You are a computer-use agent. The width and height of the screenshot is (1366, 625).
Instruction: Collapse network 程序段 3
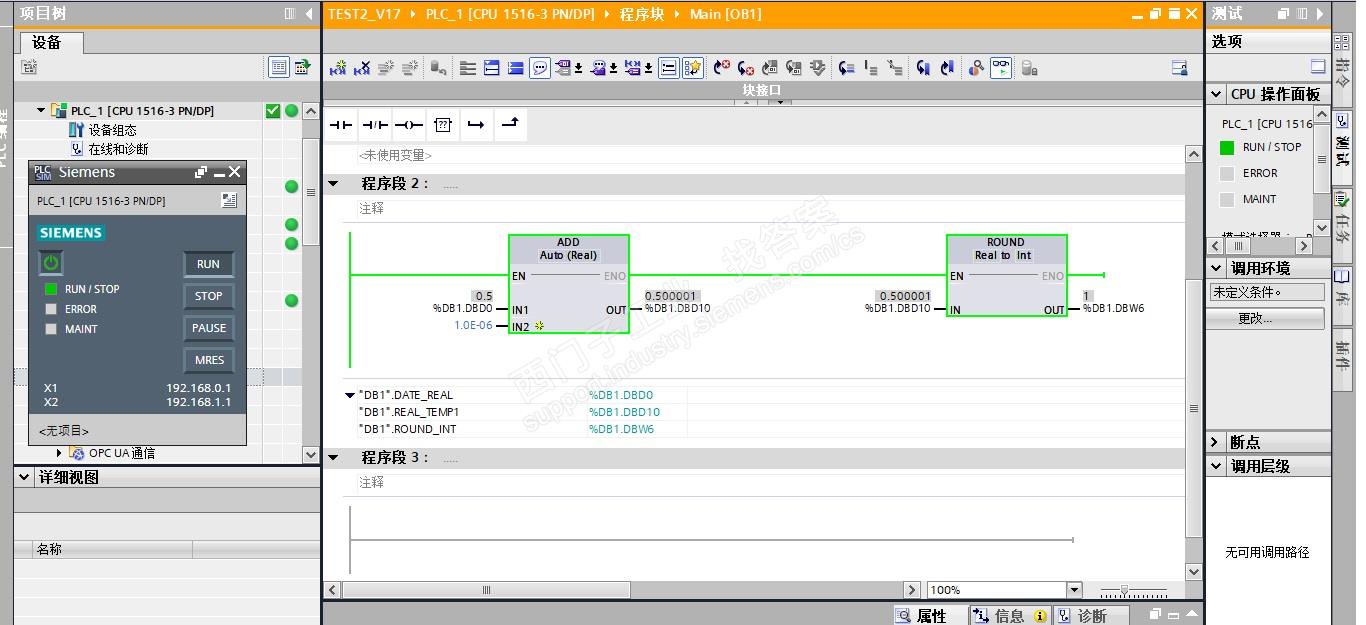click(334, 458)
